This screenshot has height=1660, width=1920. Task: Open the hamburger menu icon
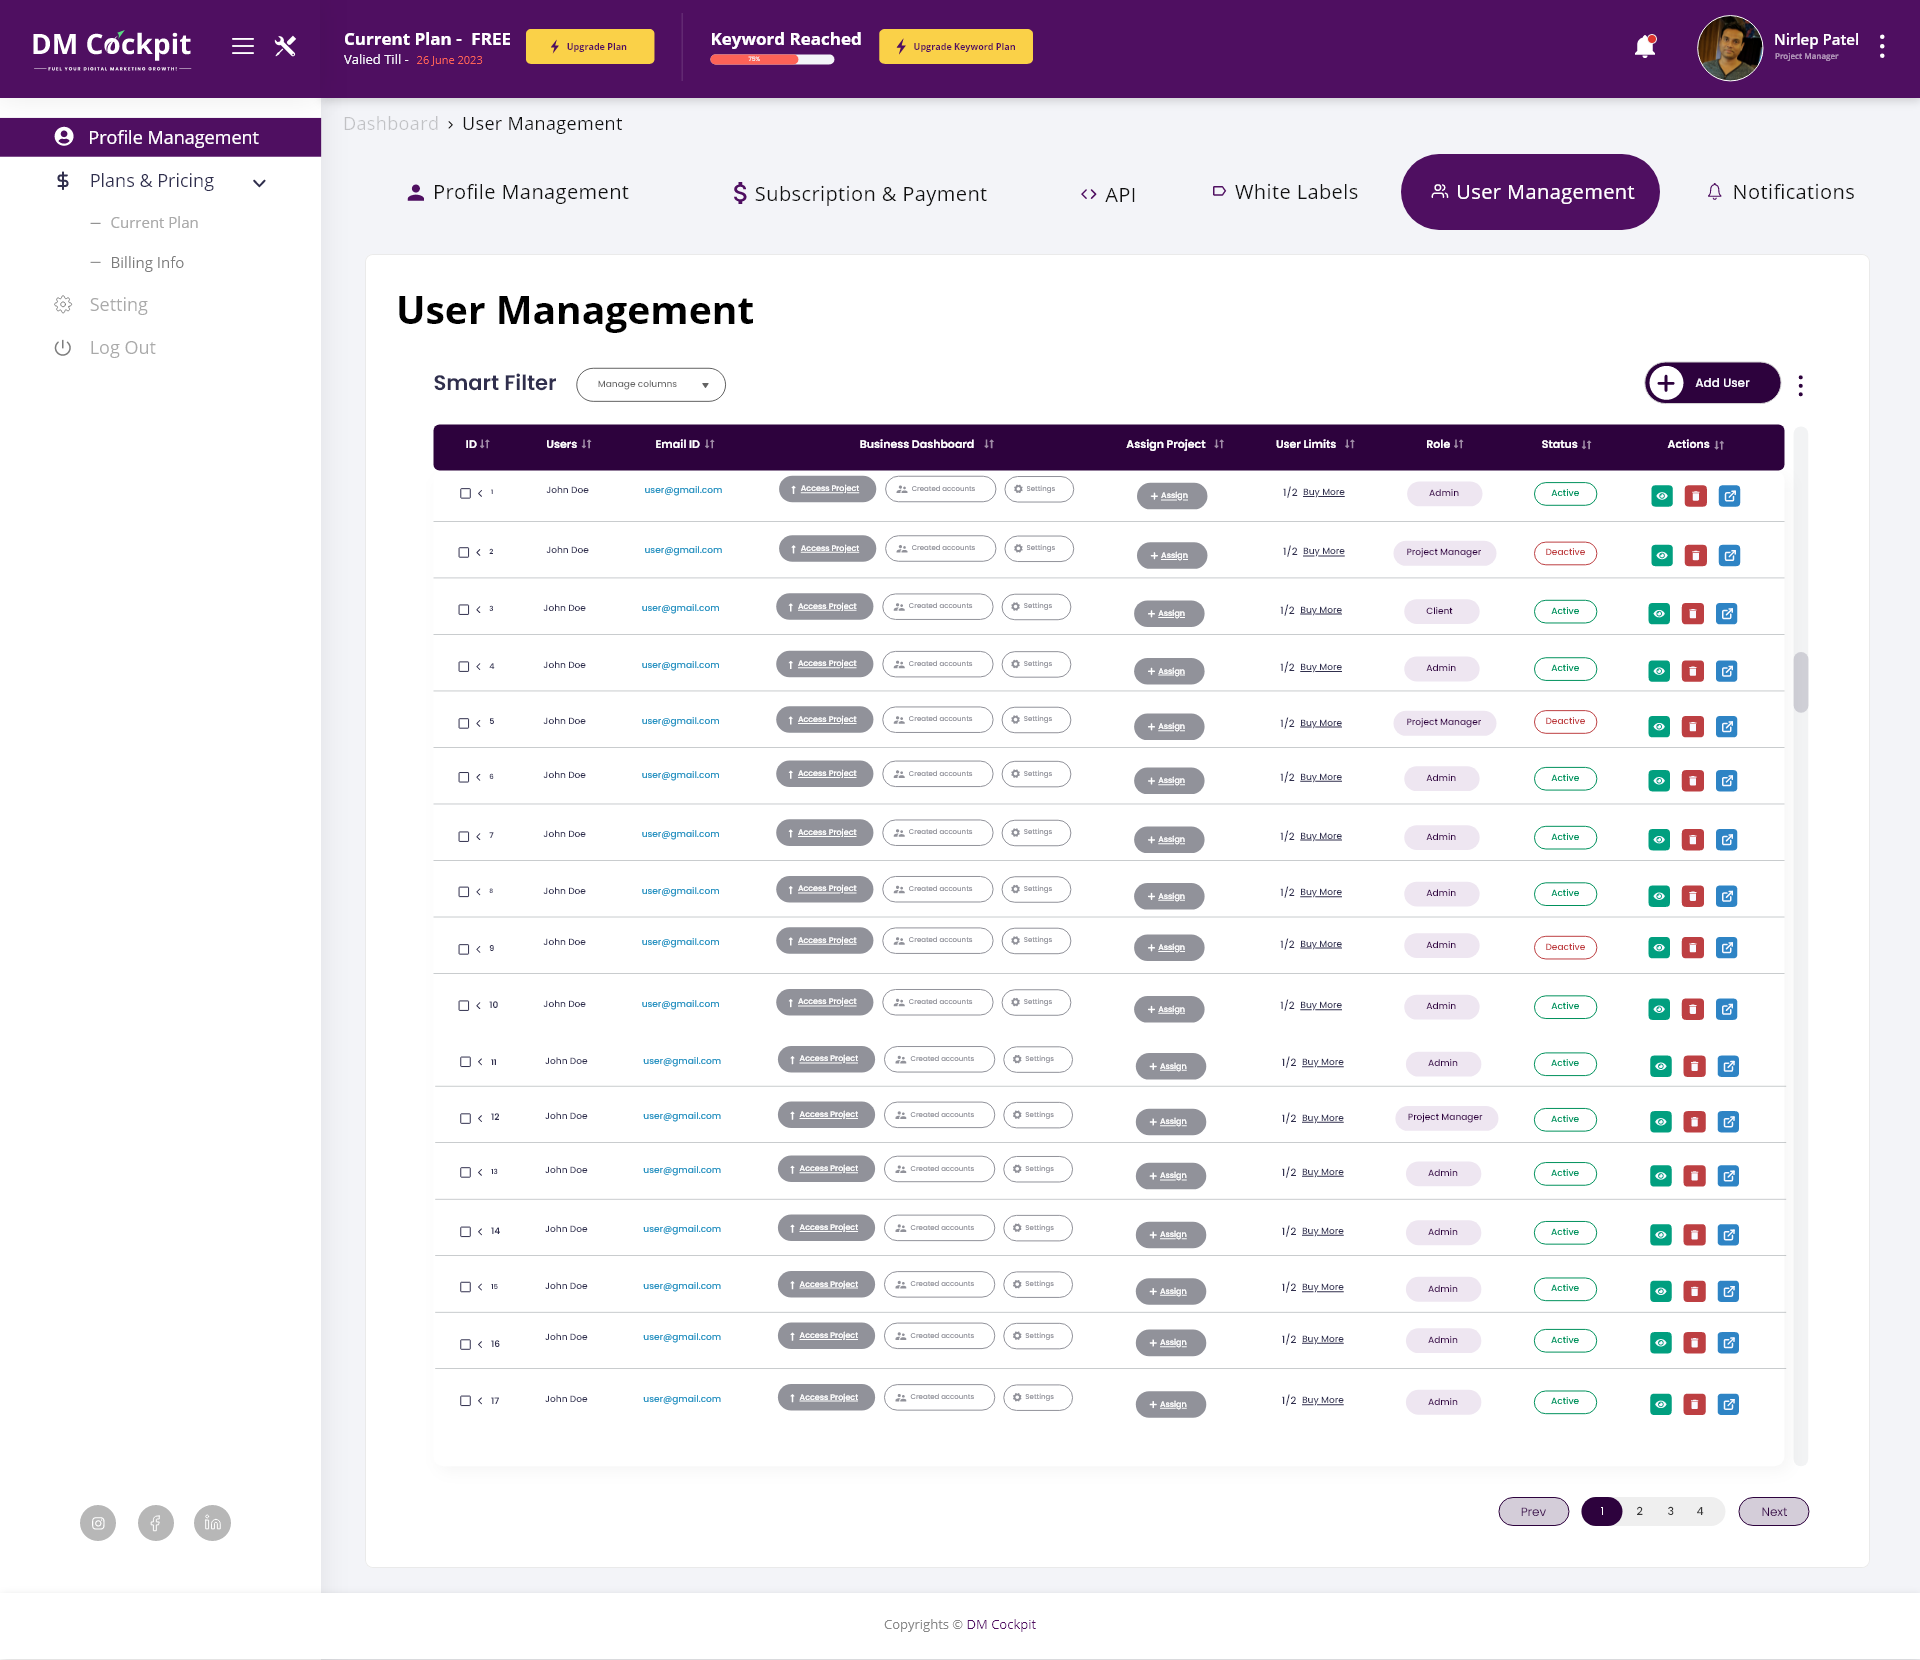pos(243,46)
